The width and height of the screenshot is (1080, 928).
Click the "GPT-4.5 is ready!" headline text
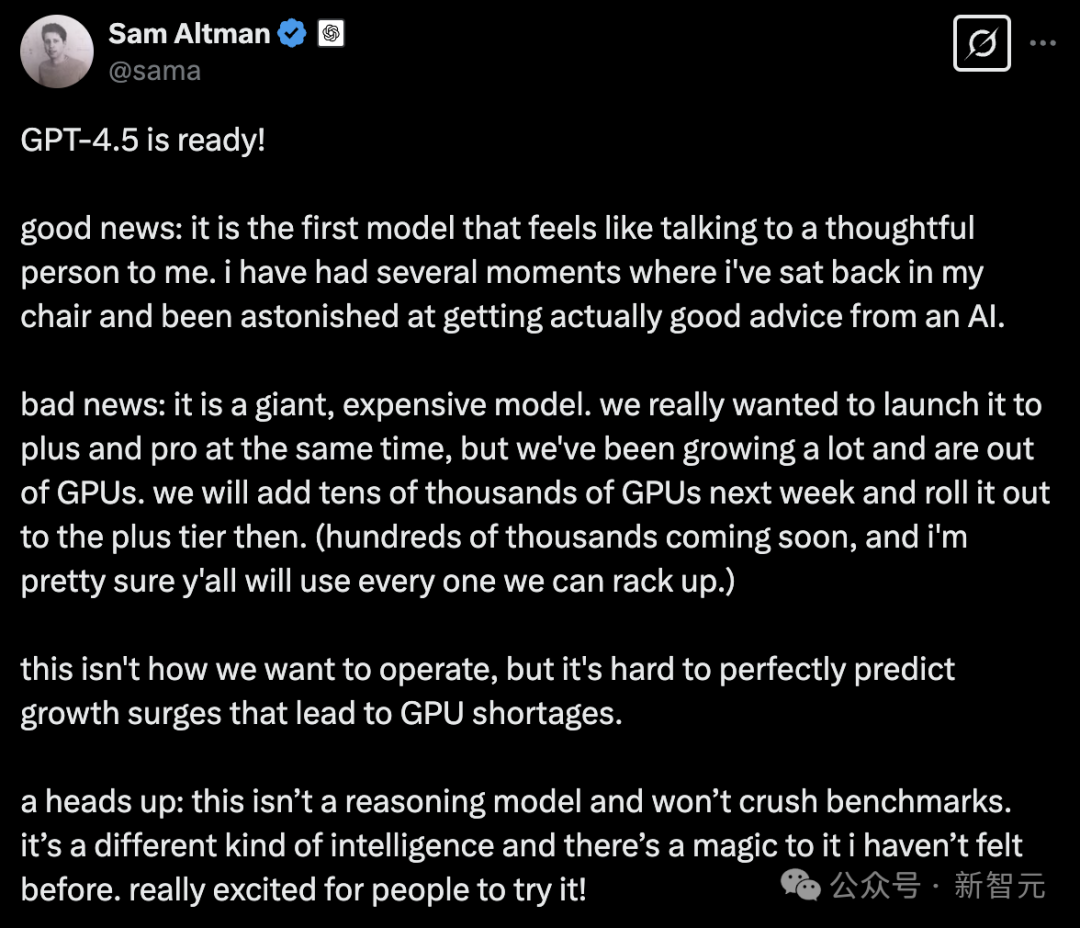143,141
